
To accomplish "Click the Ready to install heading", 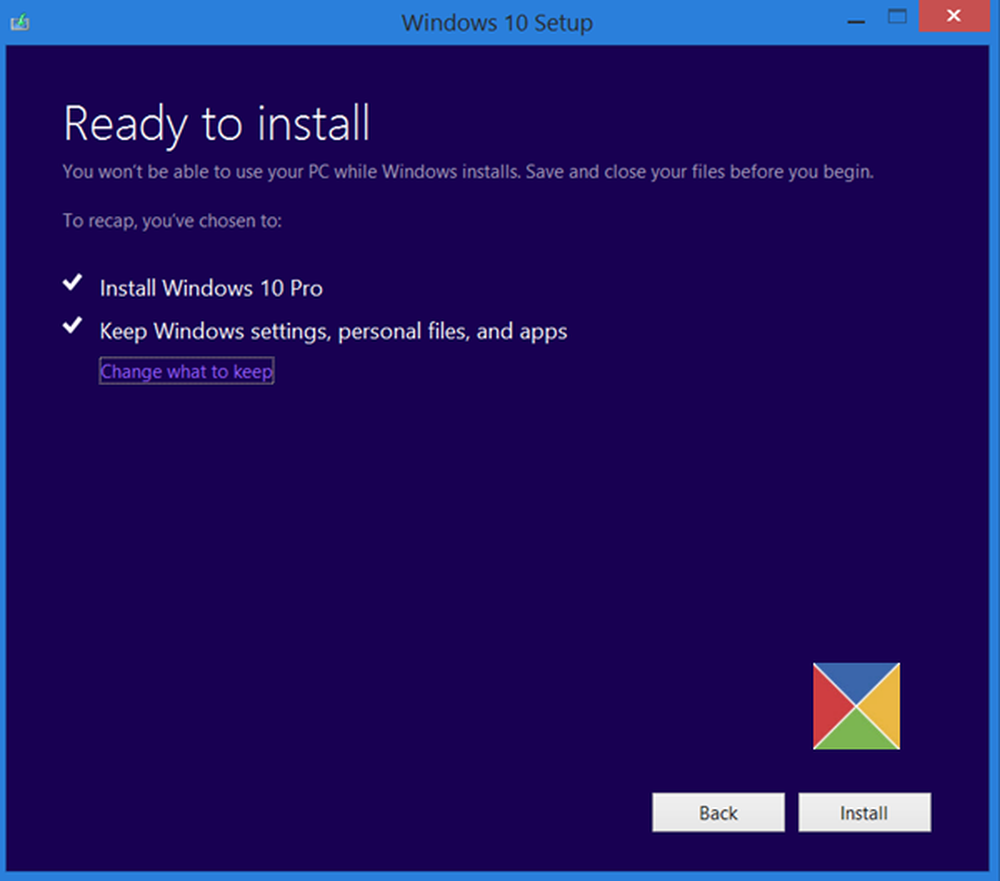I will pyautogui.click(x=216, y=124).
